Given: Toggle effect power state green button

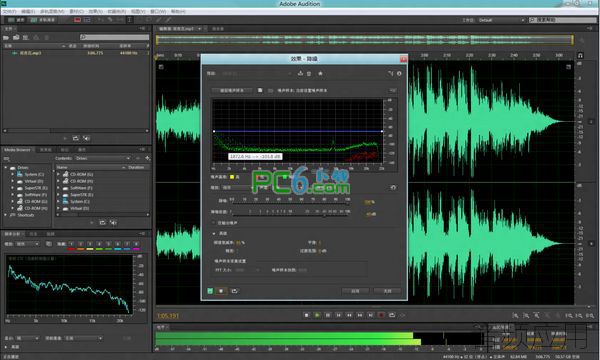Looking at the screenshot, I should click(x=210, y=291).
